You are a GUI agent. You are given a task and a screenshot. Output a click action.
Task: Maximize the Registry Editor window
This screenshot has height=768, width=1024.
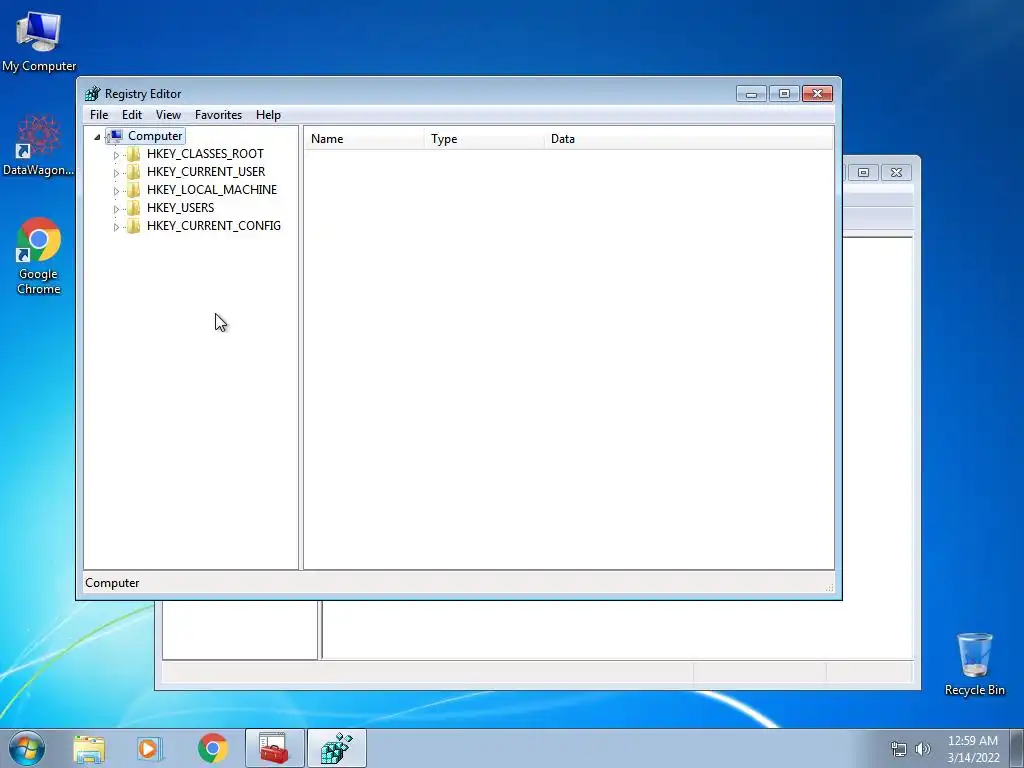tap(784, 94)
